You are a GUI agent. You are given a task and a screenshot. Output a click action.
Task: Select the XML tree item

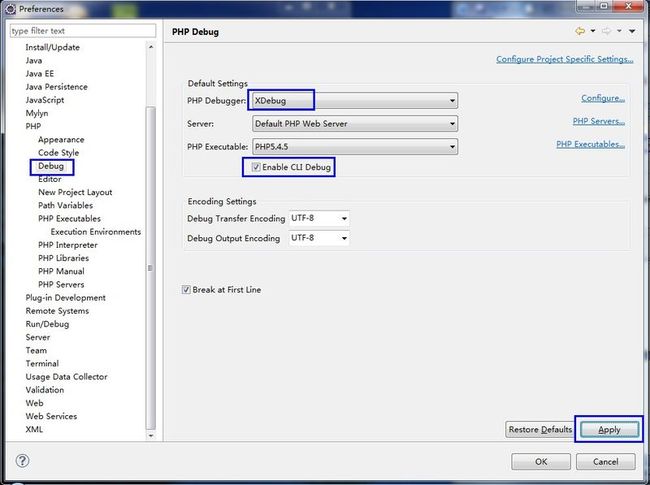coord(34,429)
